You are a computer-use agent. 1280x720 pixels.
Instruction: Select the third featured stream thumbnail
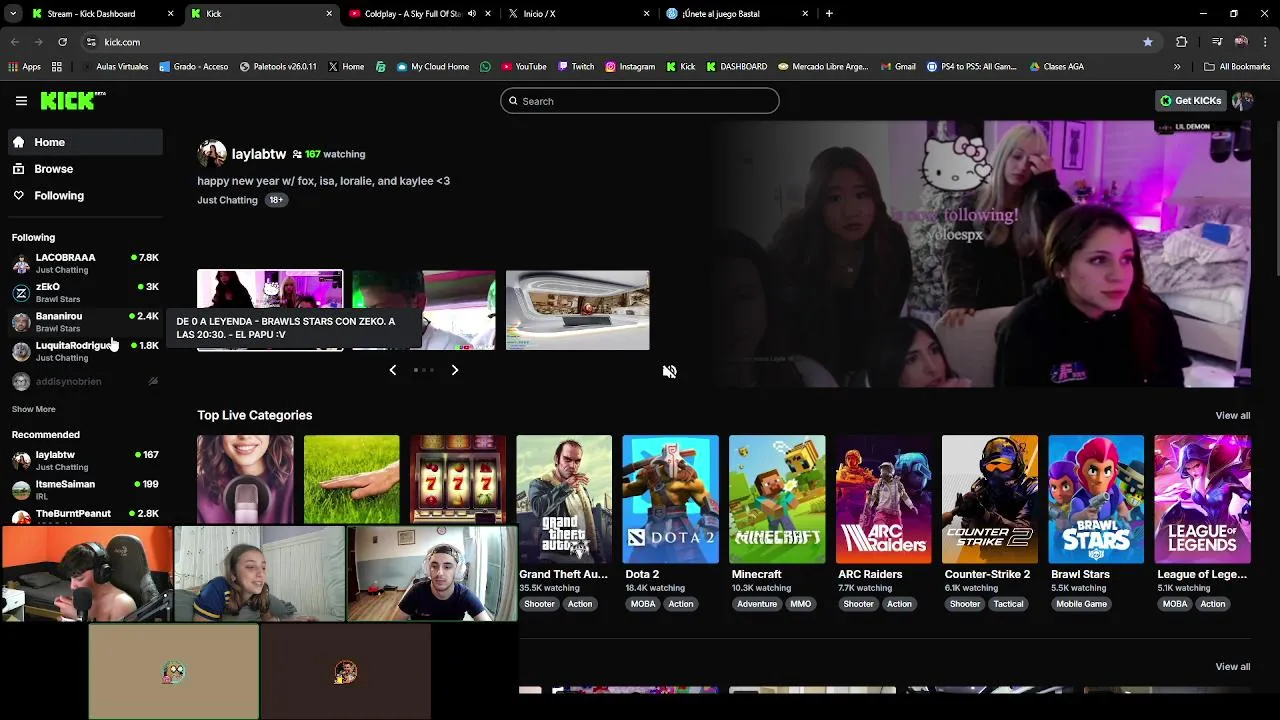click(578, 310)
